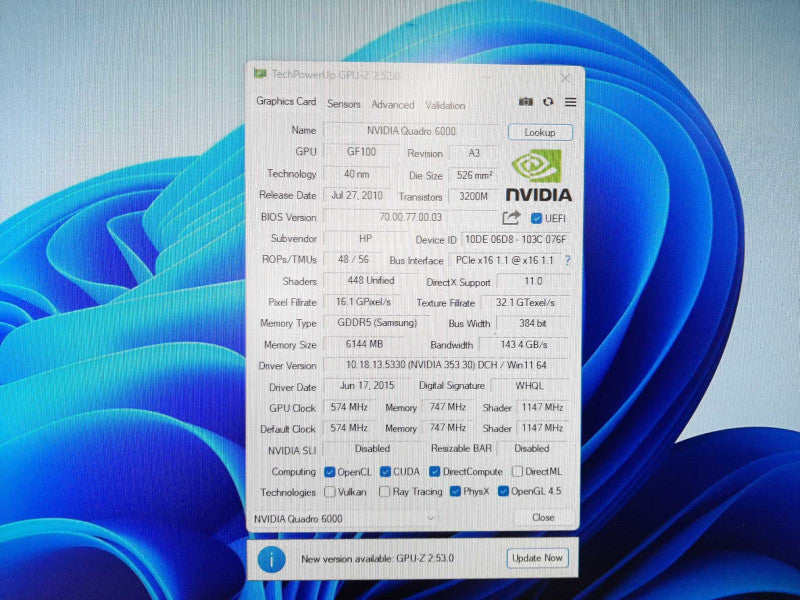
Task: Click the Bandwidth value 143.4 GB/s
Action: click(x=524, y=345)
